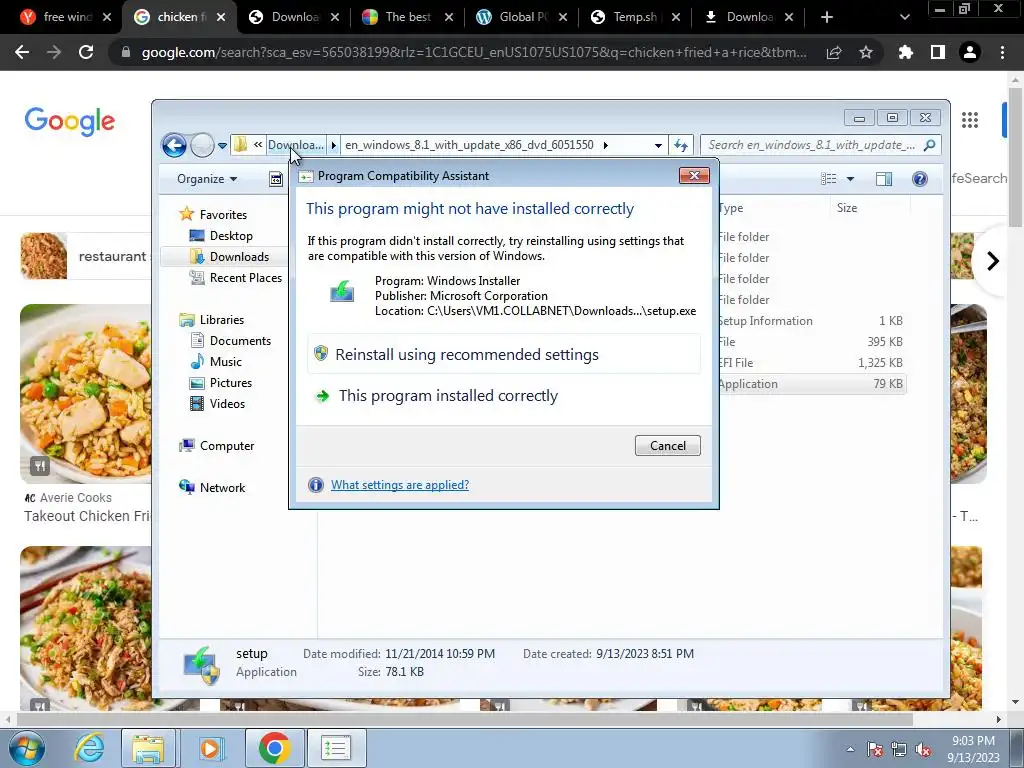
Task: Click Downloads breadcrumb in Explorer address bar
Action: pyautogui.click(x=295, y=145)
